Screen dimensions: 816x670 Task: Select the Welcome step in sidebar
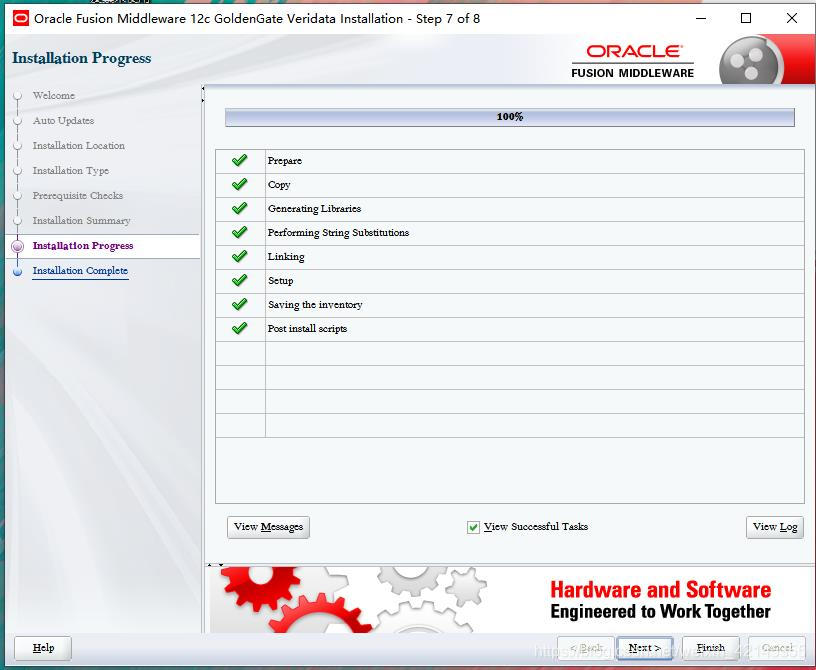tap(54, 96)
